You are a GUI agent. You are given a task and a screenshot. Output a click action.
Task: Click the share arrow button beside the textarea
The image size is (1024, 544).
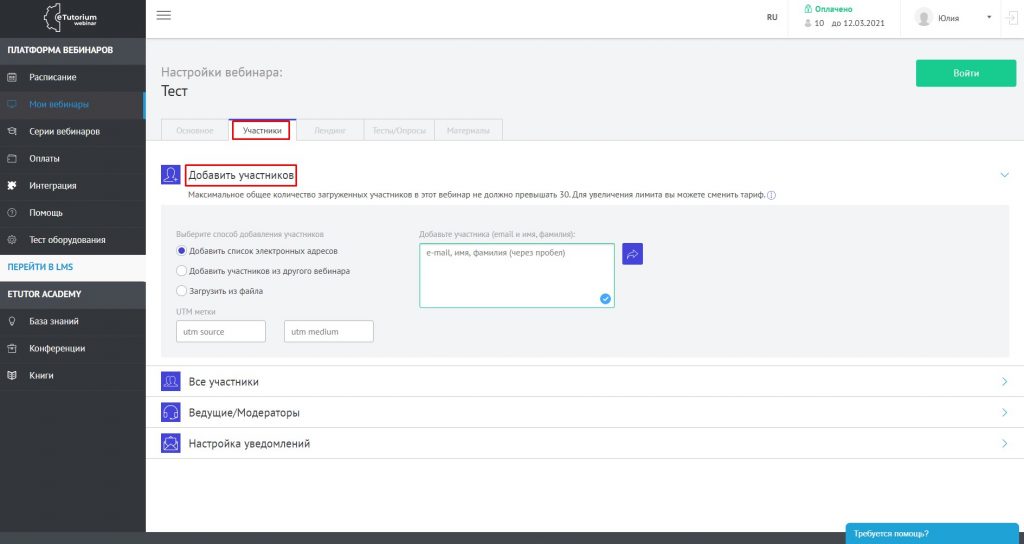632,254
